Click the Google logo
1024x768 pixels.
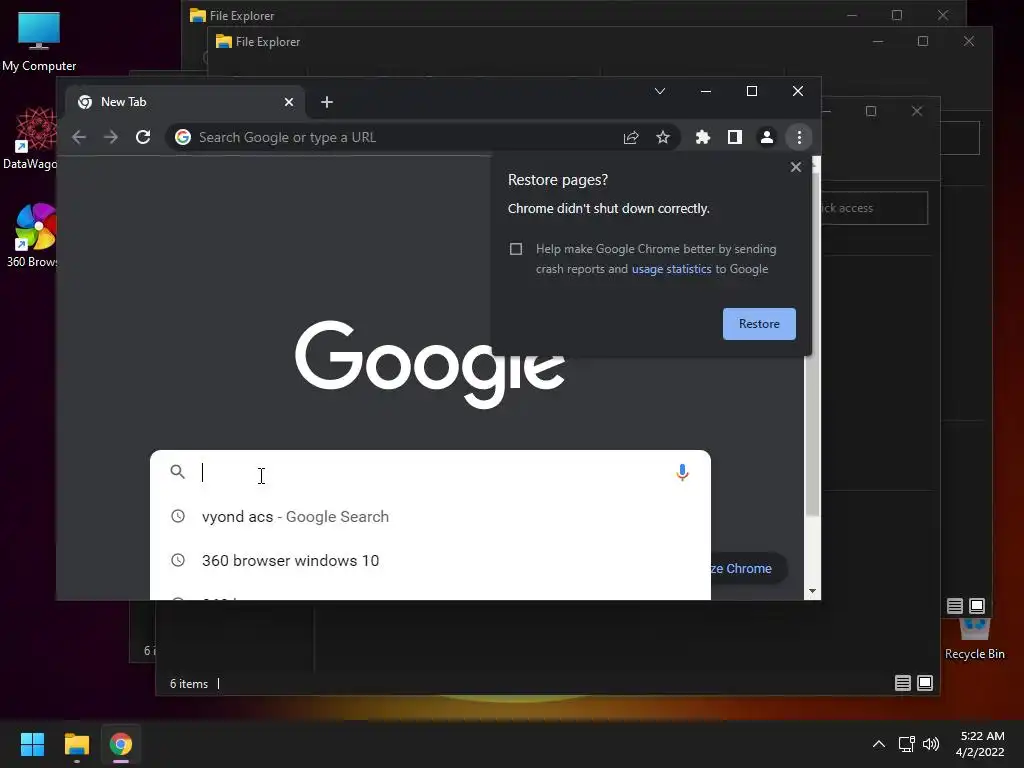(430, 363)
